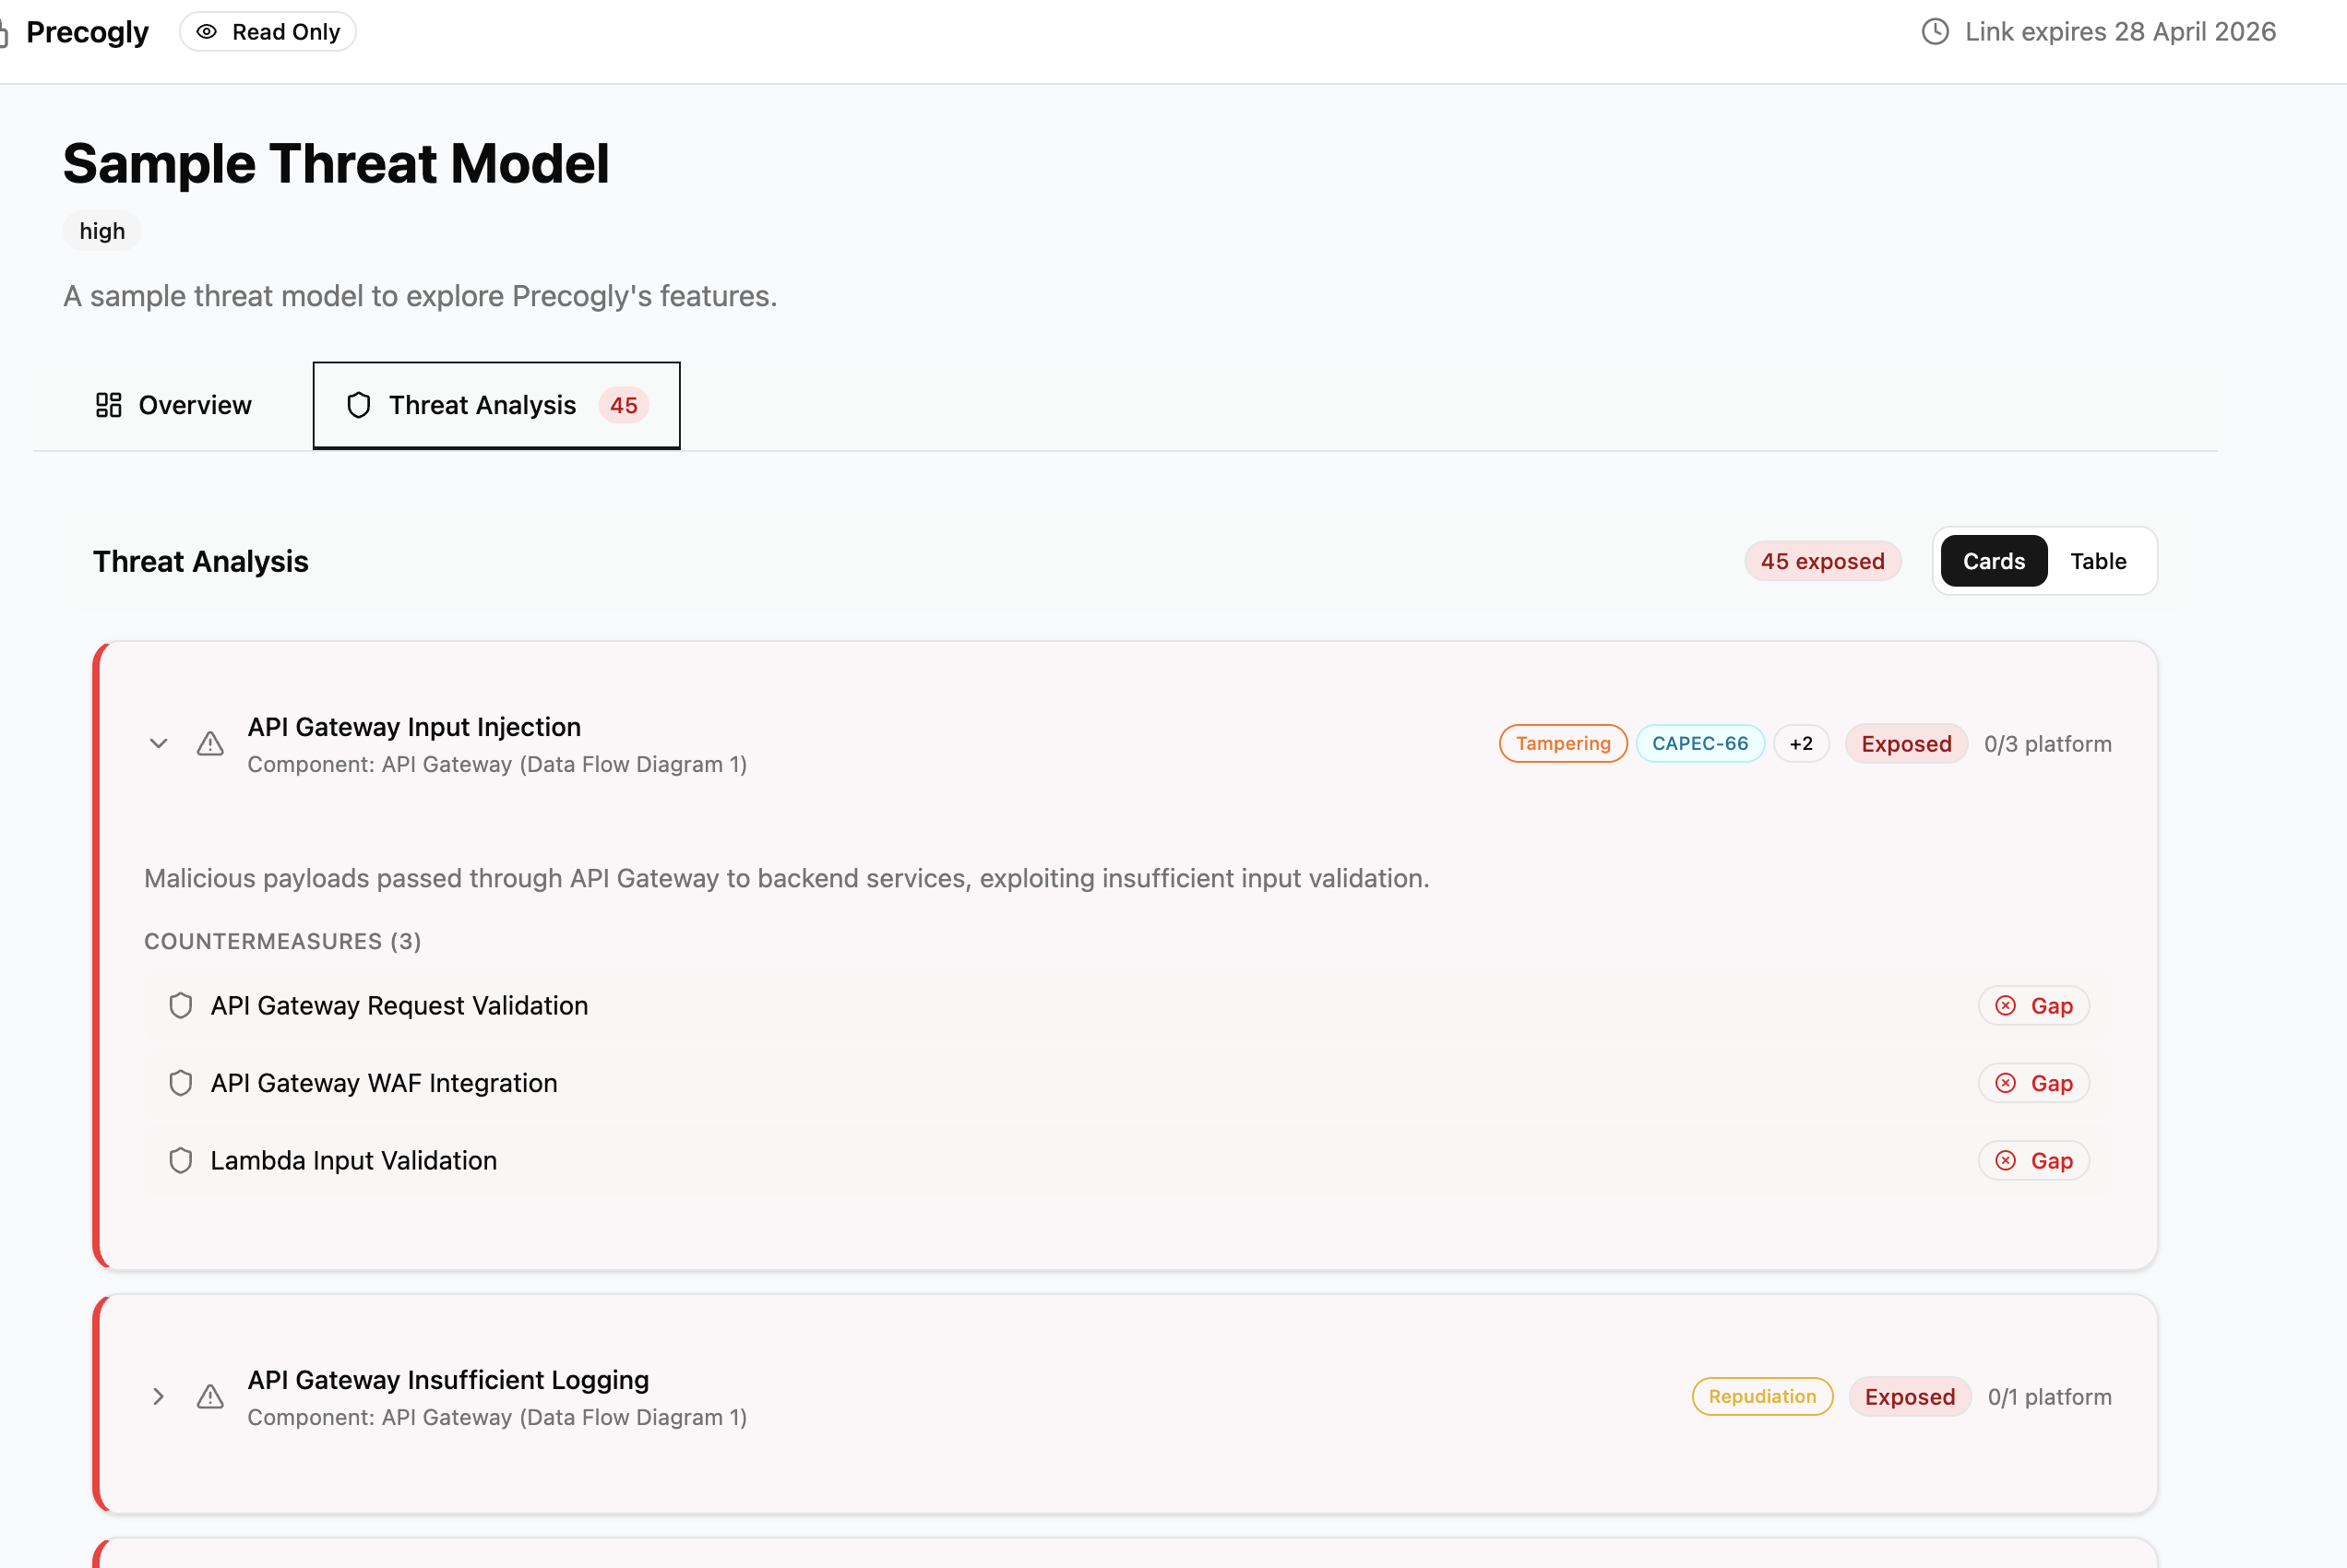Click the CAPEC-66 tag
This screenshot has width=2347, height=1568.
click(x=1699, y=744)
